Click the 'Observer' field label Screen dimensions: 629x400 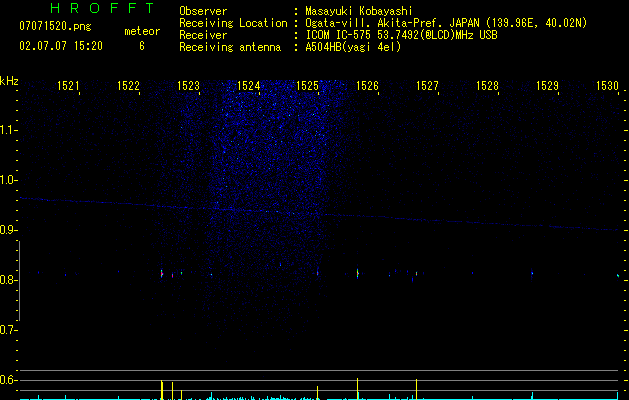(203, 11)
